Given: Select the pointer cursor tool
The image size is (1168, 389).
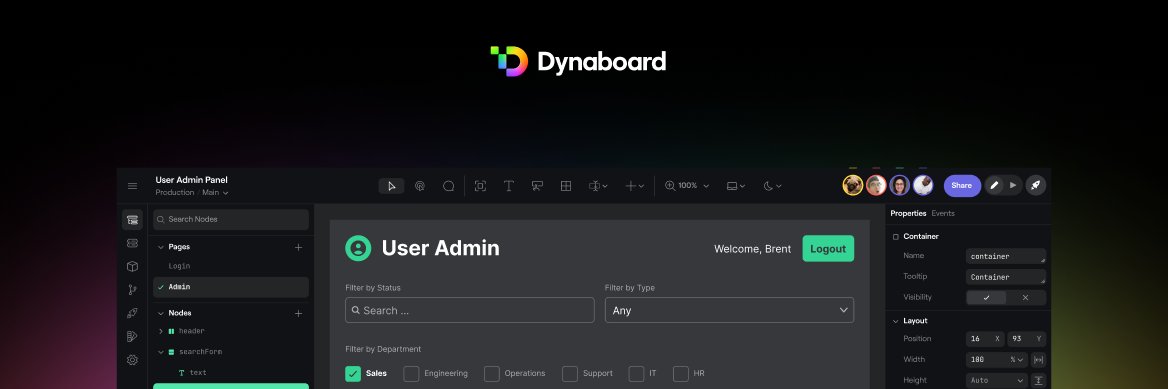Looking at the screenshot, I should tap(391, 186).
